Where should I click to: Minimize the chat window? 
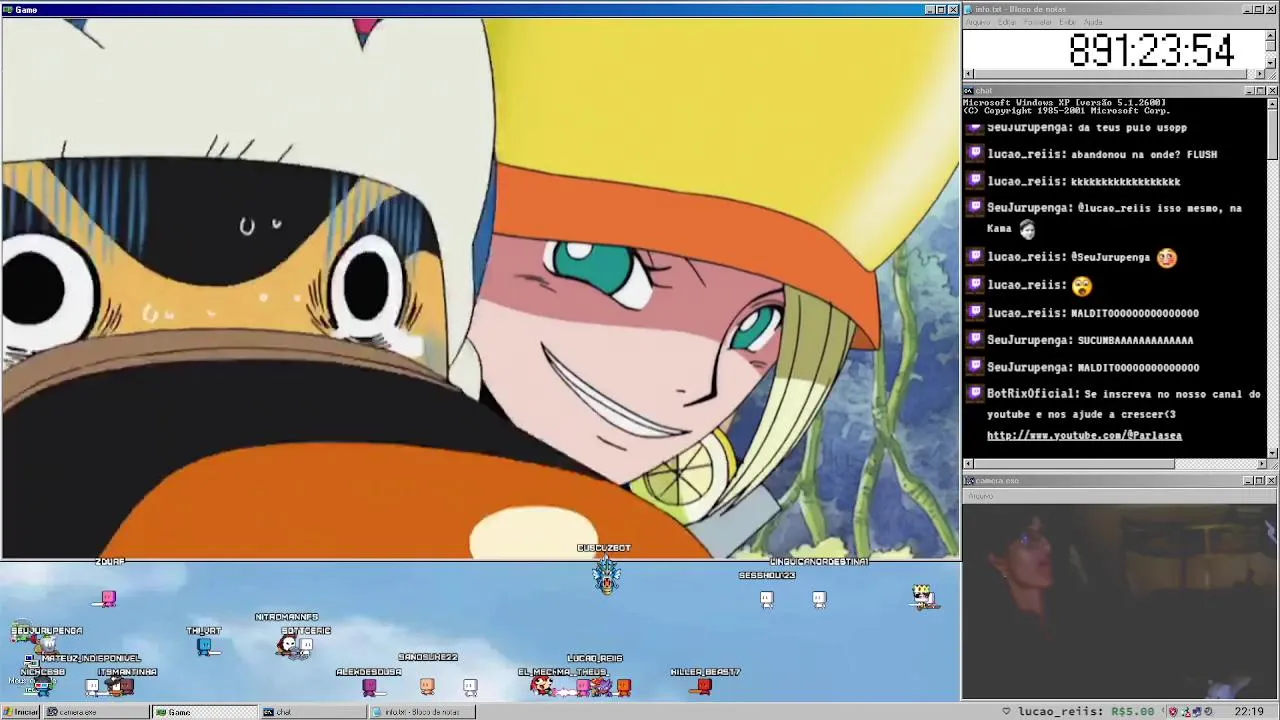1249,91
